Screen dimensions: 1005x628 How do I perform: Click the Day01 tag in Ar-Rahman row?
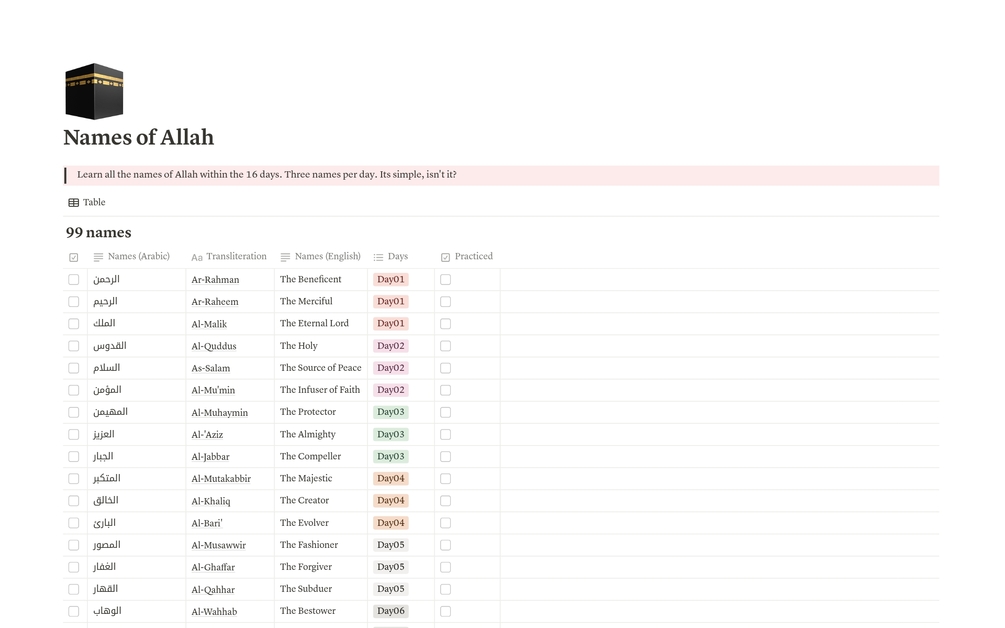pos(391,279)
